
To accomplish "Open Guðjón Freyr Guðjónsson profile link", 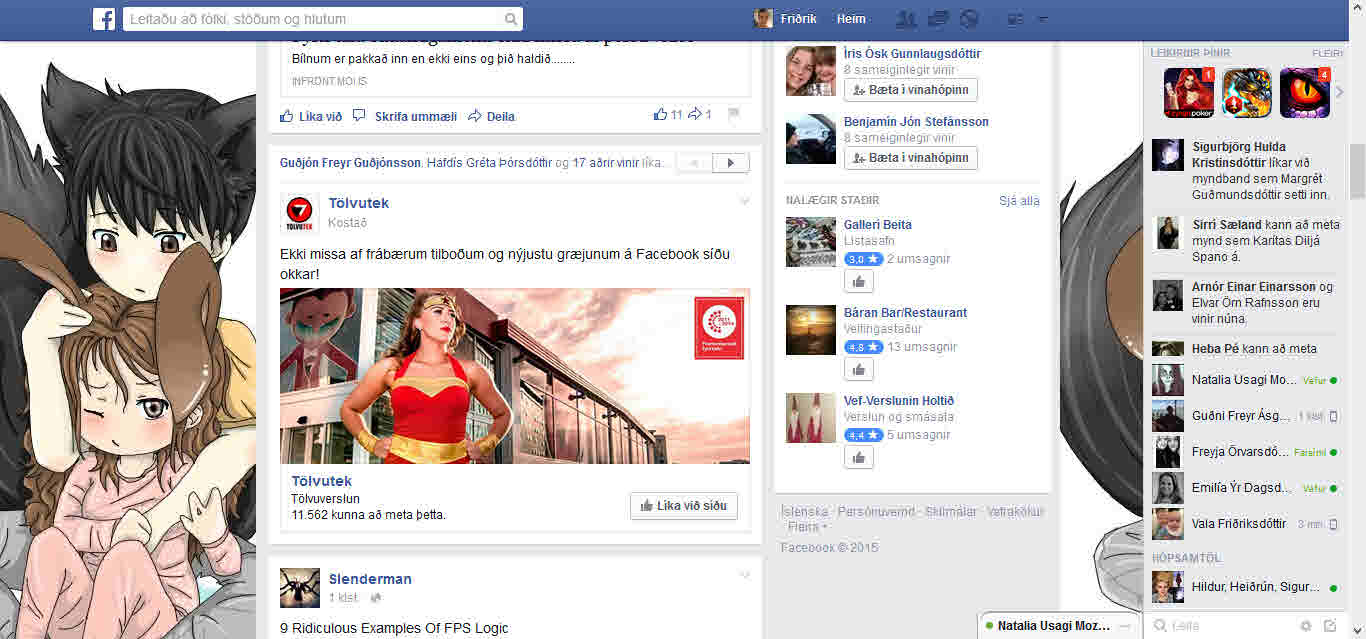I will 351,163.
